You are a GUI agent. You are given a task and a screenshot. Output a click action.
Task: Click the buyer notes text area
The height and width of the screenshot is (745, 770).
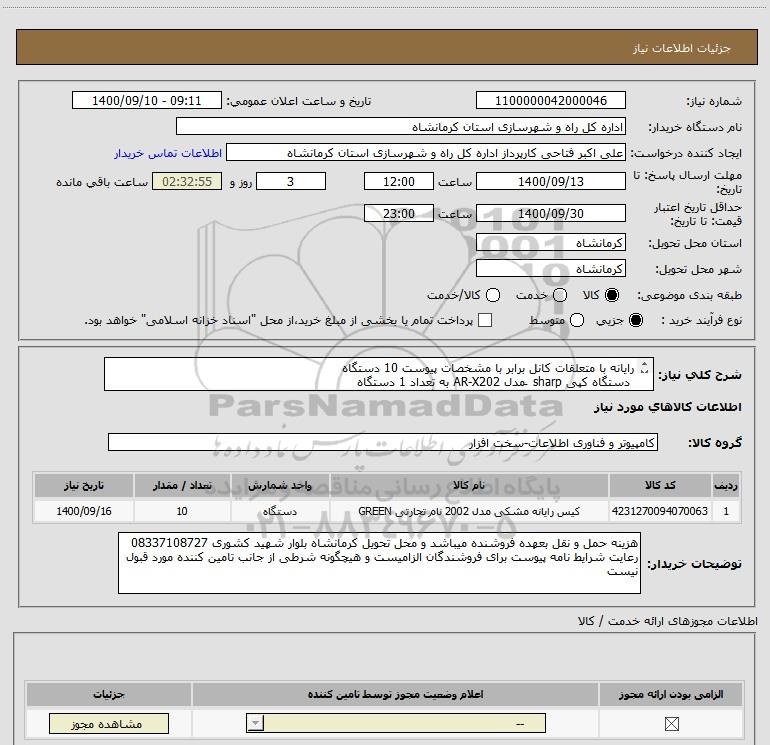click(379, 563)
